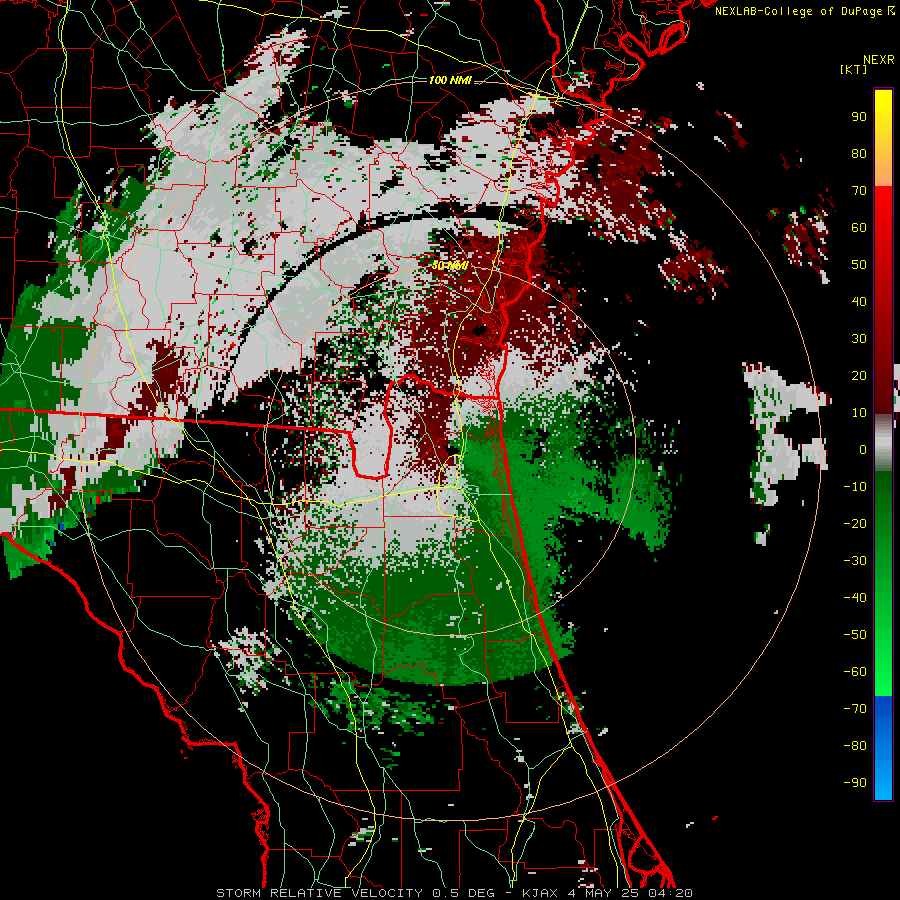Click the 70 value on velocity scale
900x900 pixels.
click(859, 191)
